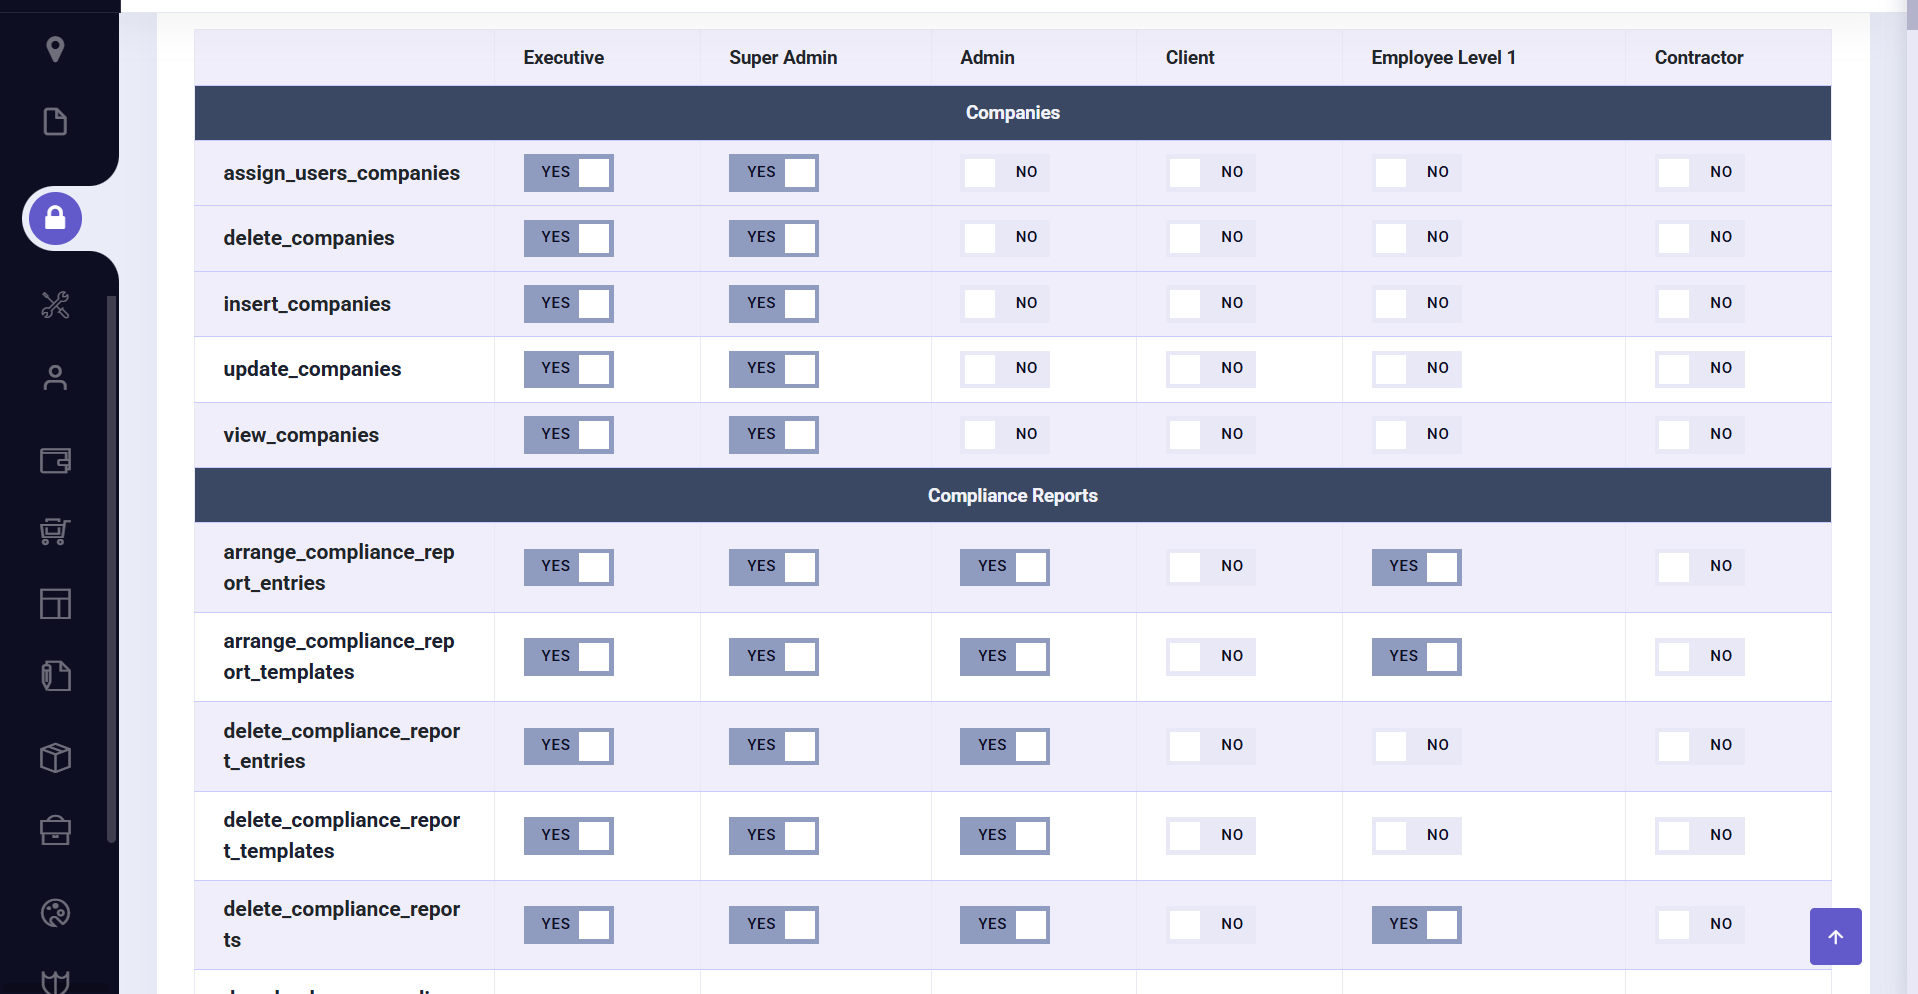Open the color palette sidebar icon
1918x994 pixels.
(x=55, y=913)
